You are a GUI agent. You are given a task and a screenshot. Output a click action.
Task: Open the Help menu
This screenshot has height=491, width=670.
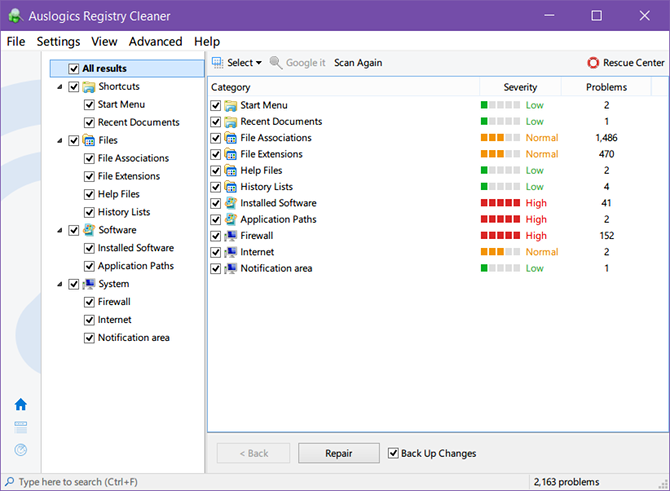point(207,41)
